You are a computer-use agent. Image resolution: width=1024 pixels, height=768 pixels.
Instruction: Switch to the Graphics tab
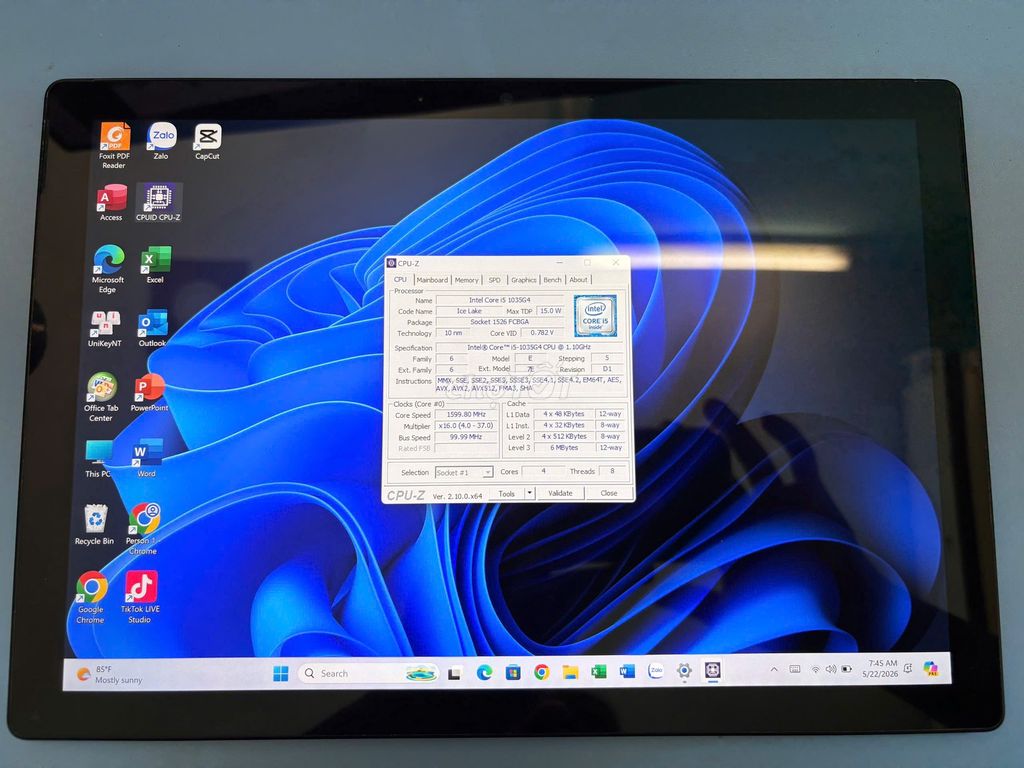tap(524, 280)
